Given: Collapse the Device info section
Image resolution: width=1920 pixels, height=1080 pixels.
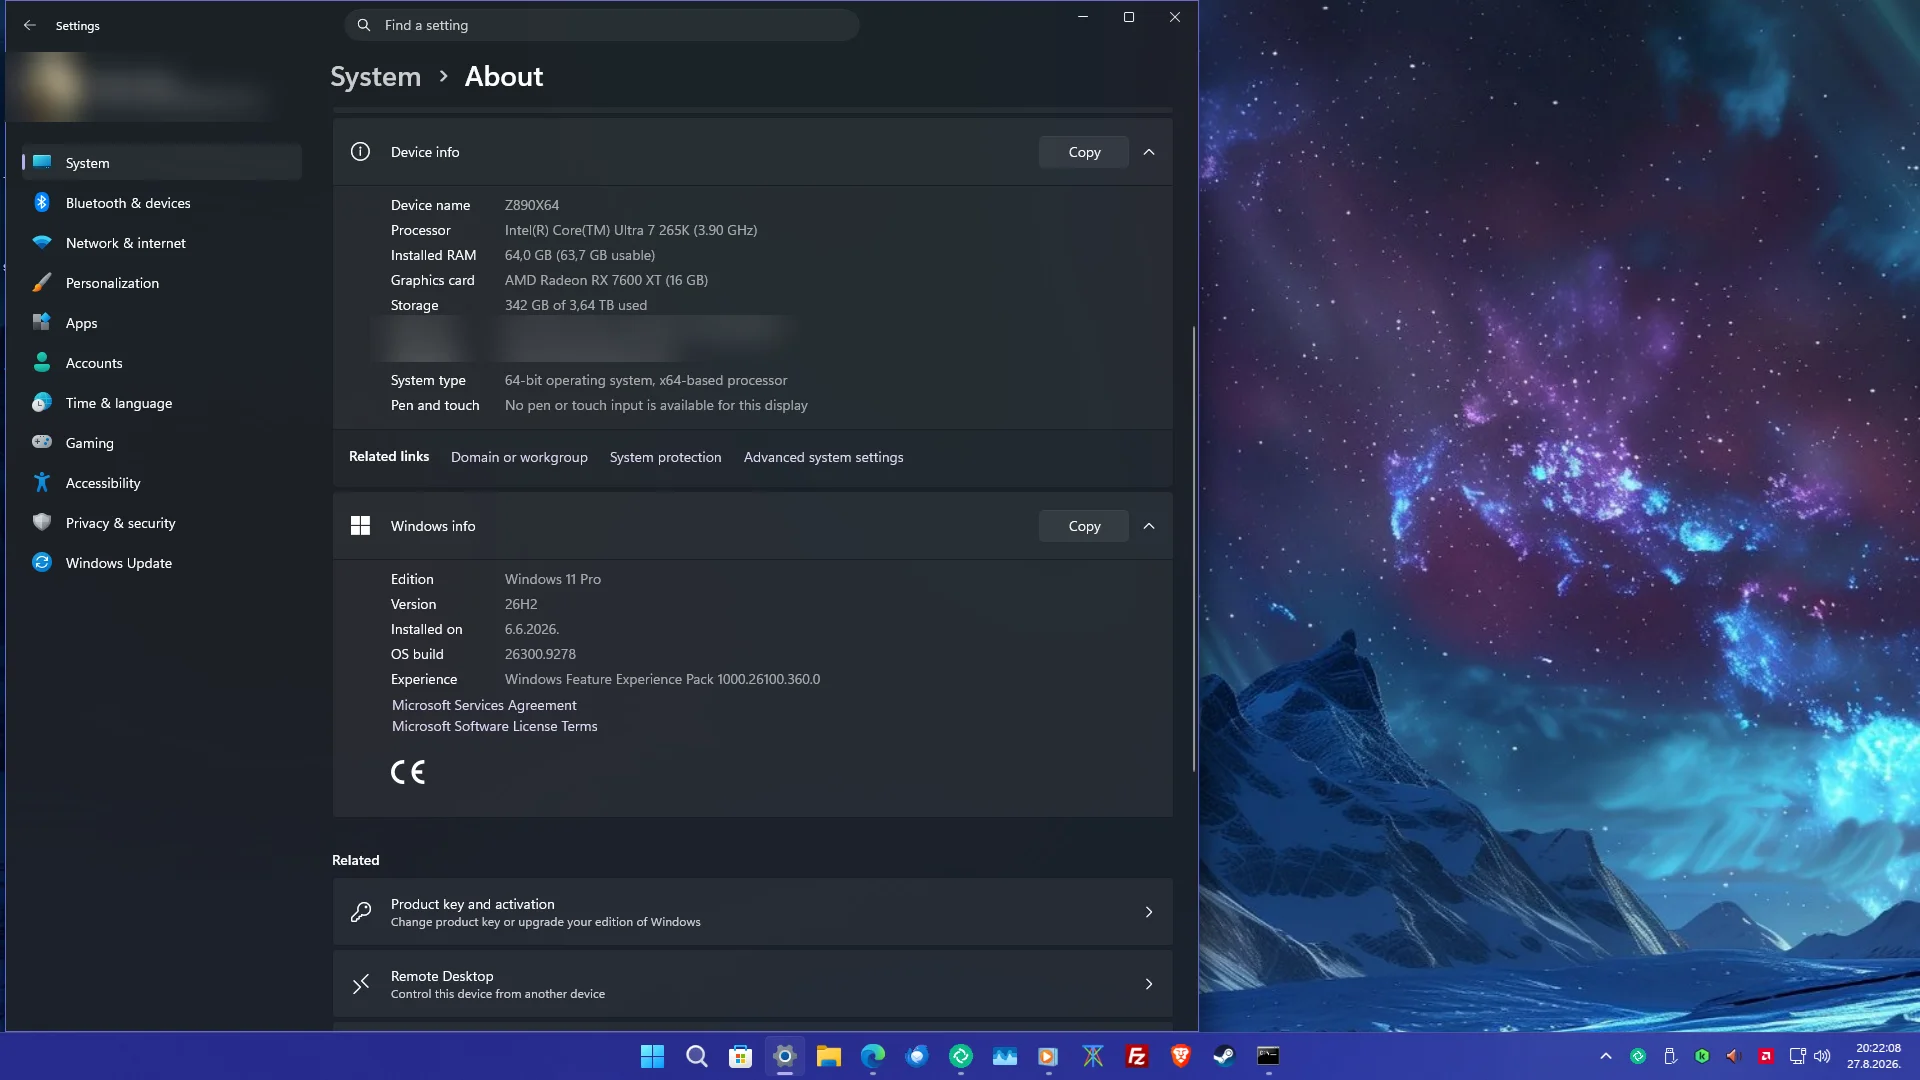Looking at the screenshot, I should [x=1149, y=152].
